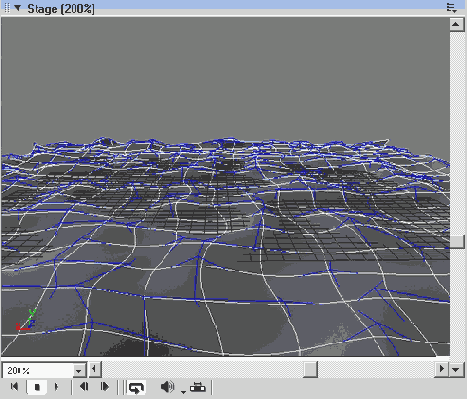The height and width of the screenshot is (399, 467).
Task: Click the horizontal scrollbar thumb
Action: coord(310,369)
